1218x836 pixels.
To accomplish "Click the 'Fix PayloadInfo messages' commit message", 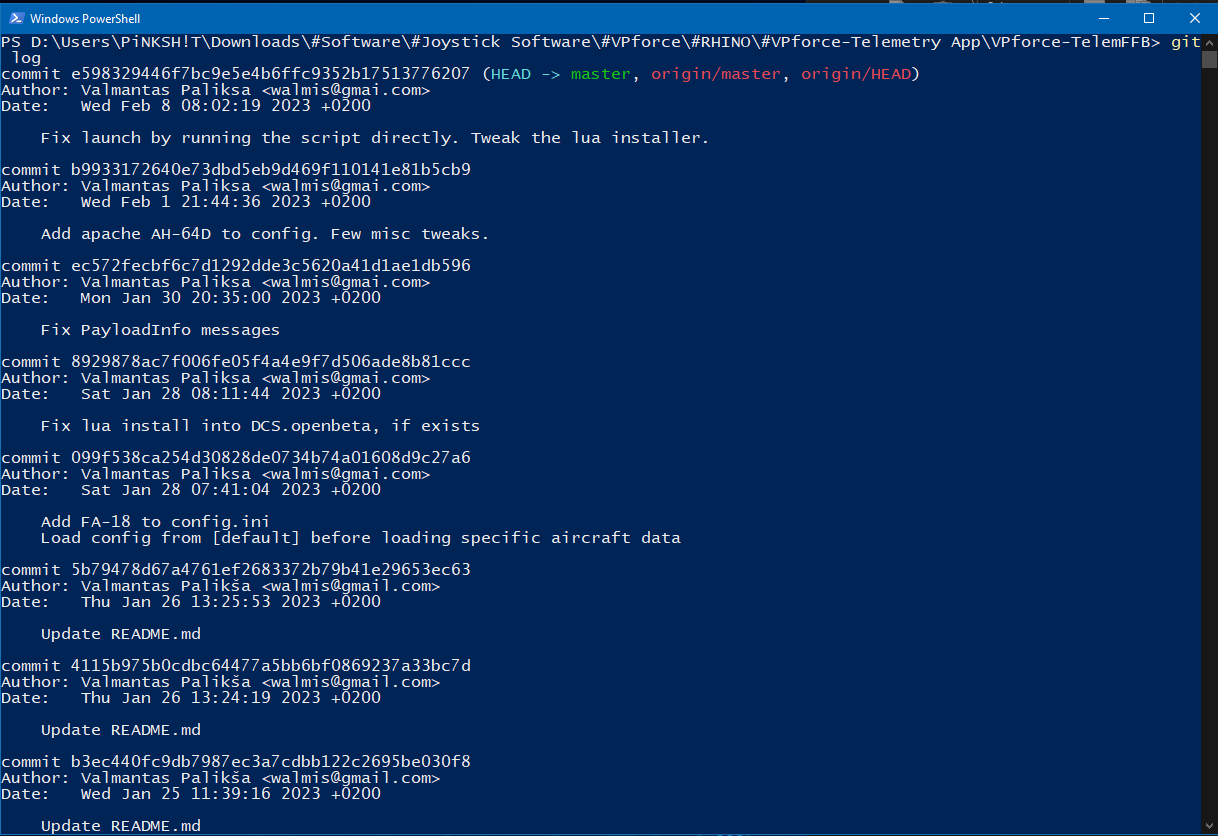I will point(160,330).
